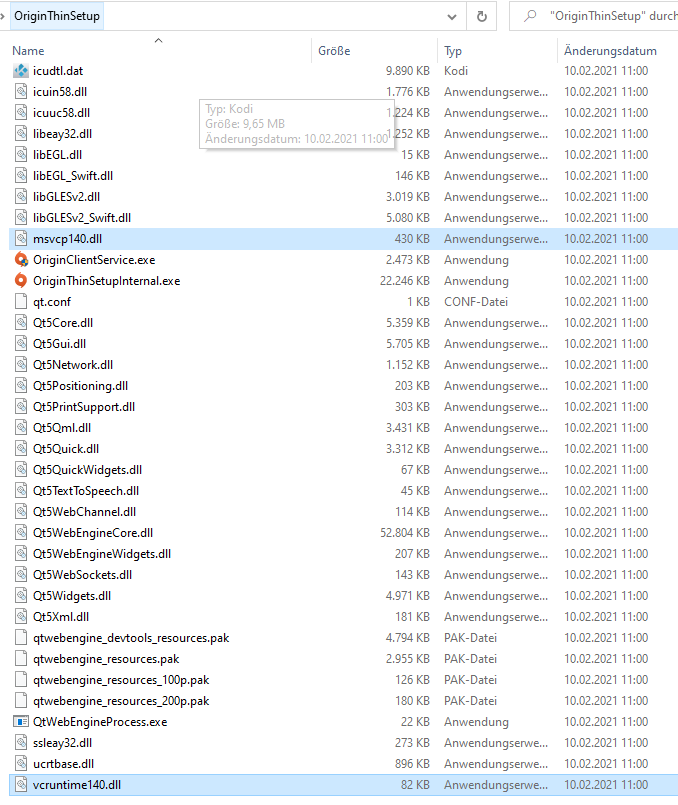678x805 pixels.
Task: Click the DLL icon of ucrtbase.dll
Action: [x=21, y=764]
